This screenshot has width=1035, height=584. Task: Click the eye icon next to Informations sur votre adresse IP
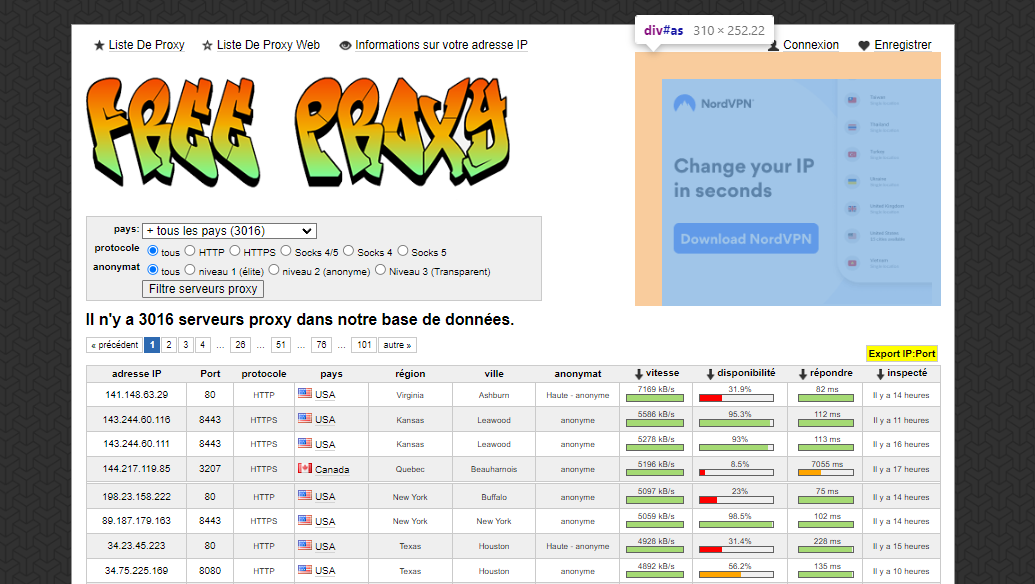(x=346, y=45)
